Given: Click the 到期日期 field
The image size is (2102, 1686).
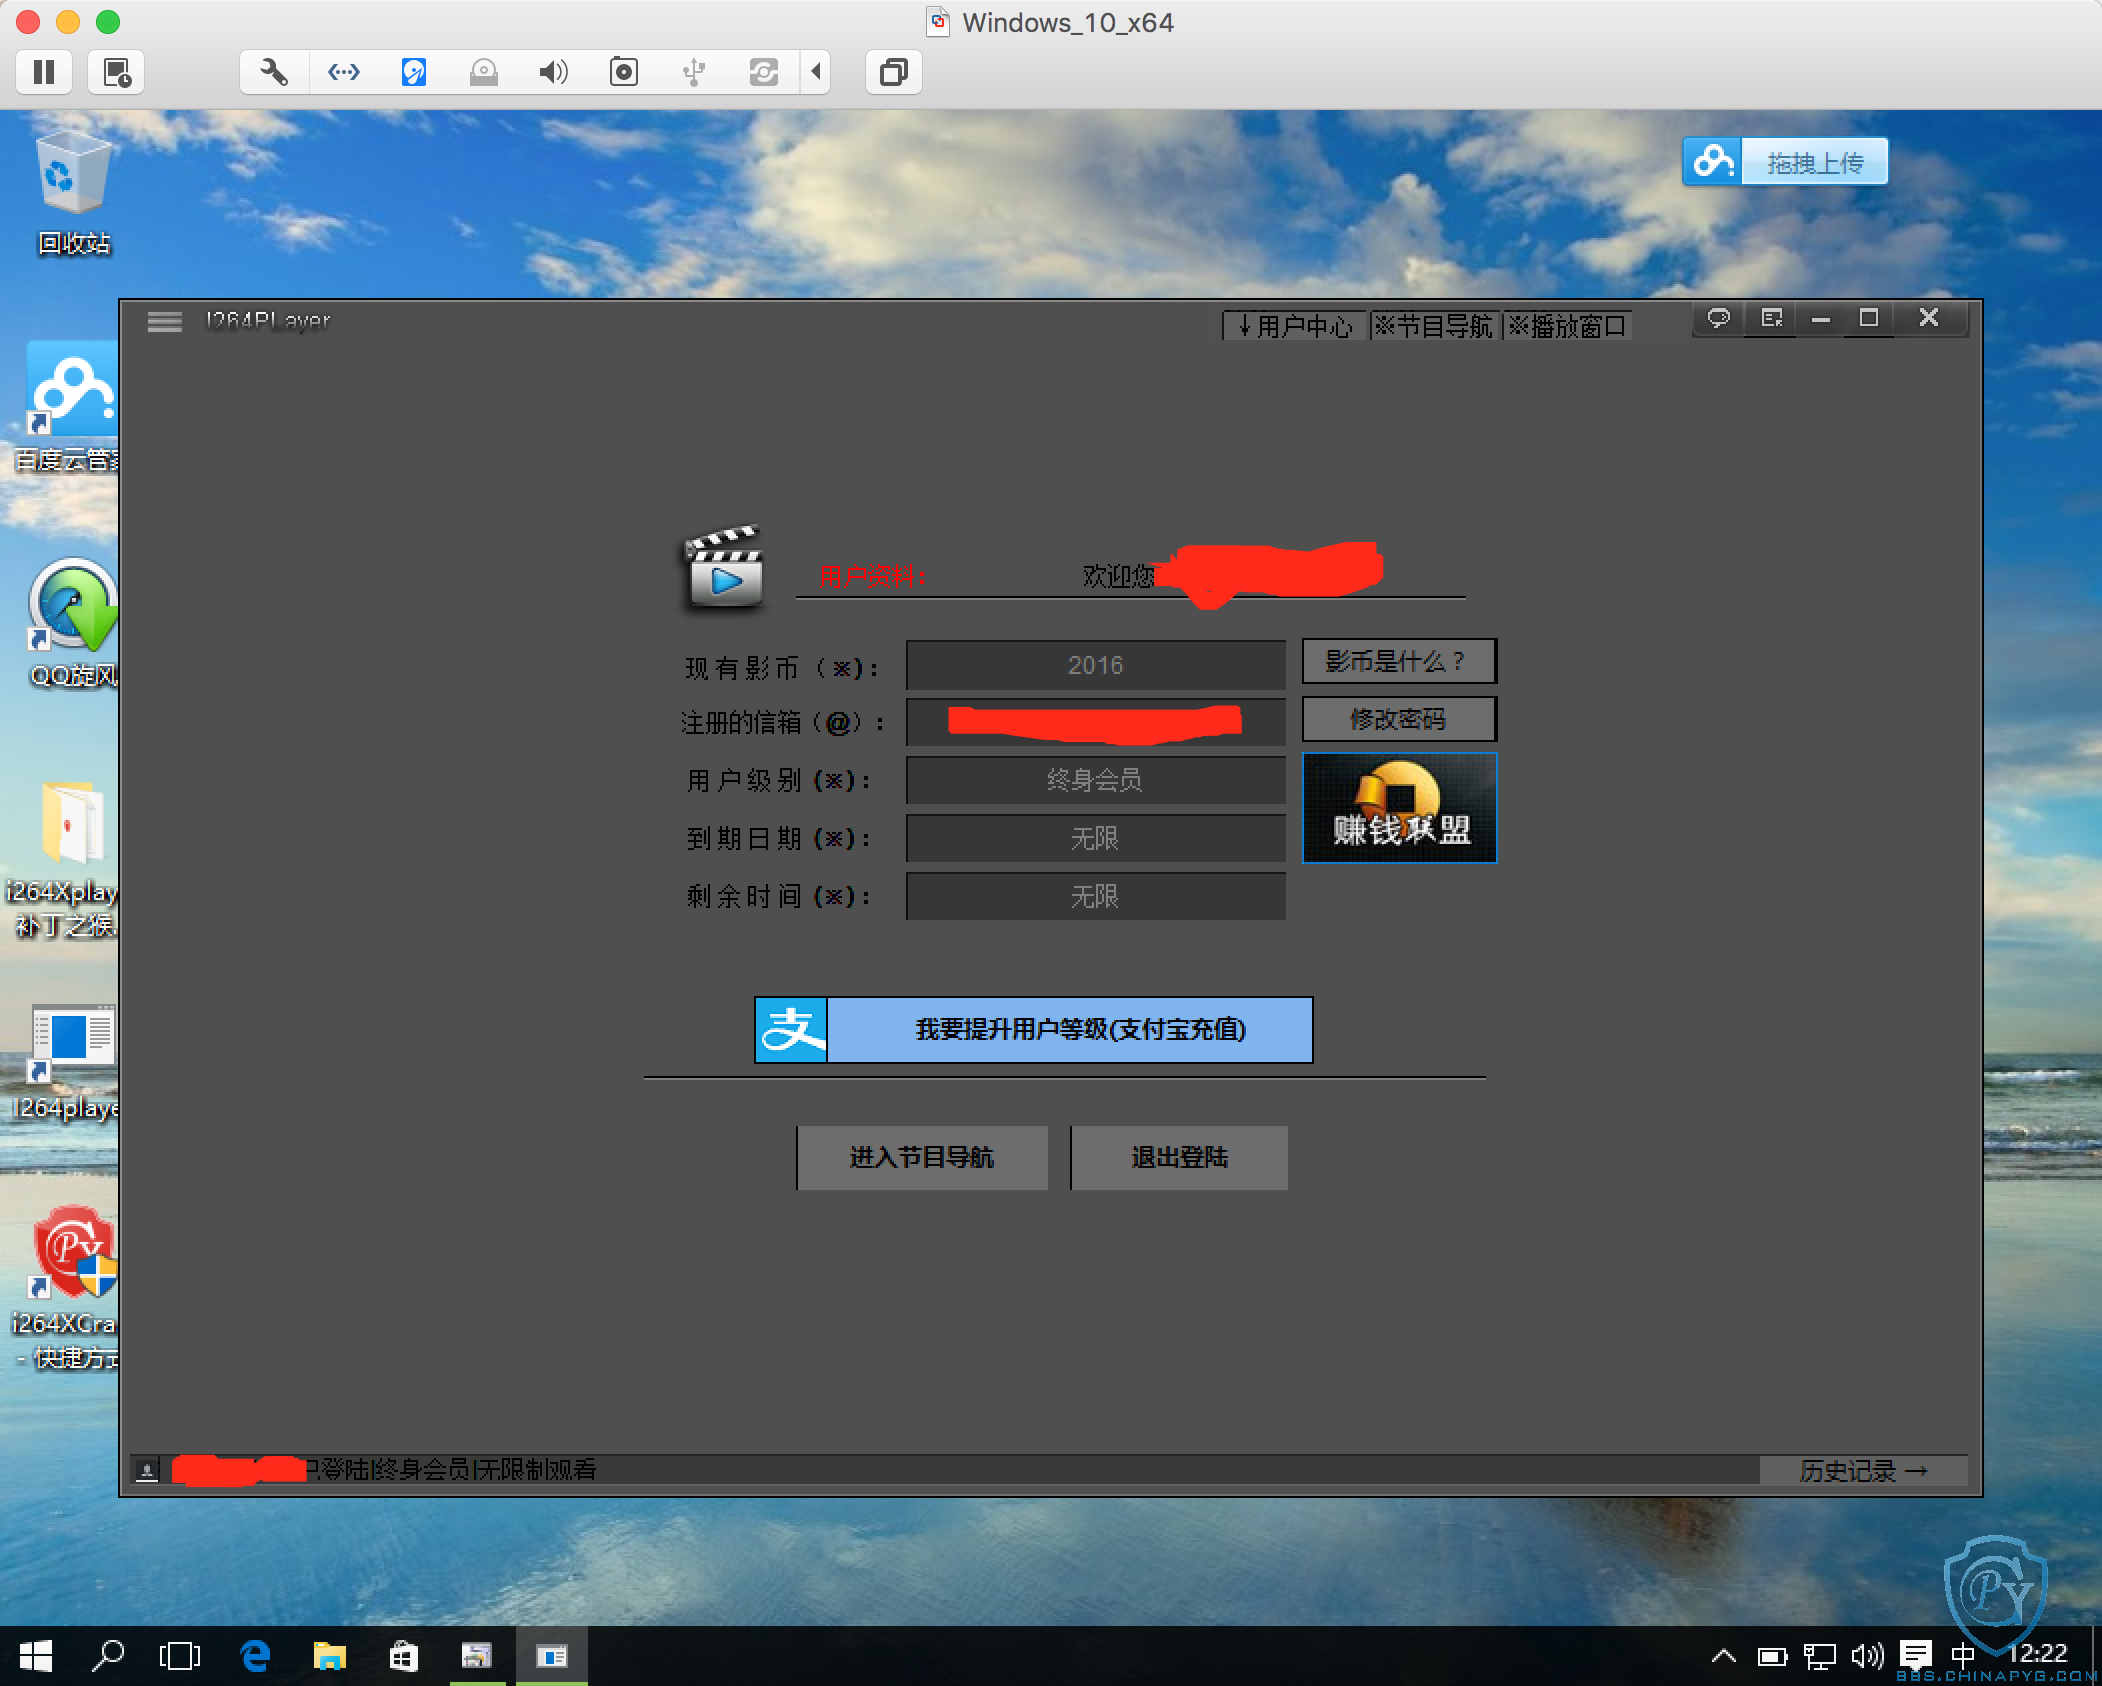Looking at the screenshot, I should (x=1095, y=838).
